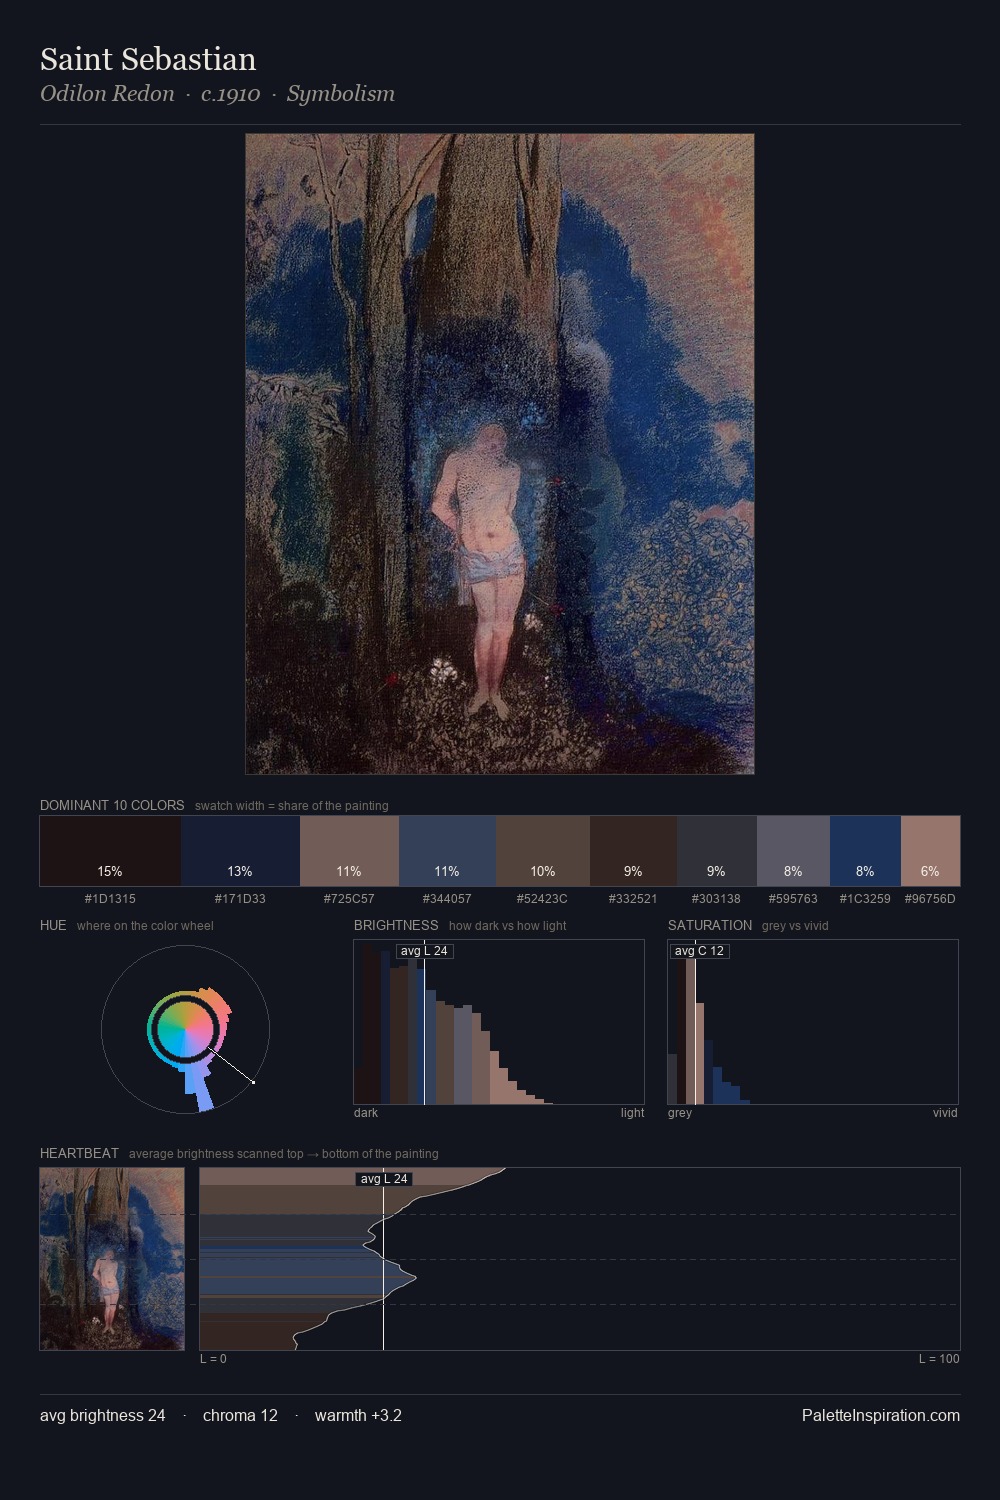Open PaletteInspiration.com link
Screen dimensions: 1000x1500
pyautogui.click(x=881, y=1415)
